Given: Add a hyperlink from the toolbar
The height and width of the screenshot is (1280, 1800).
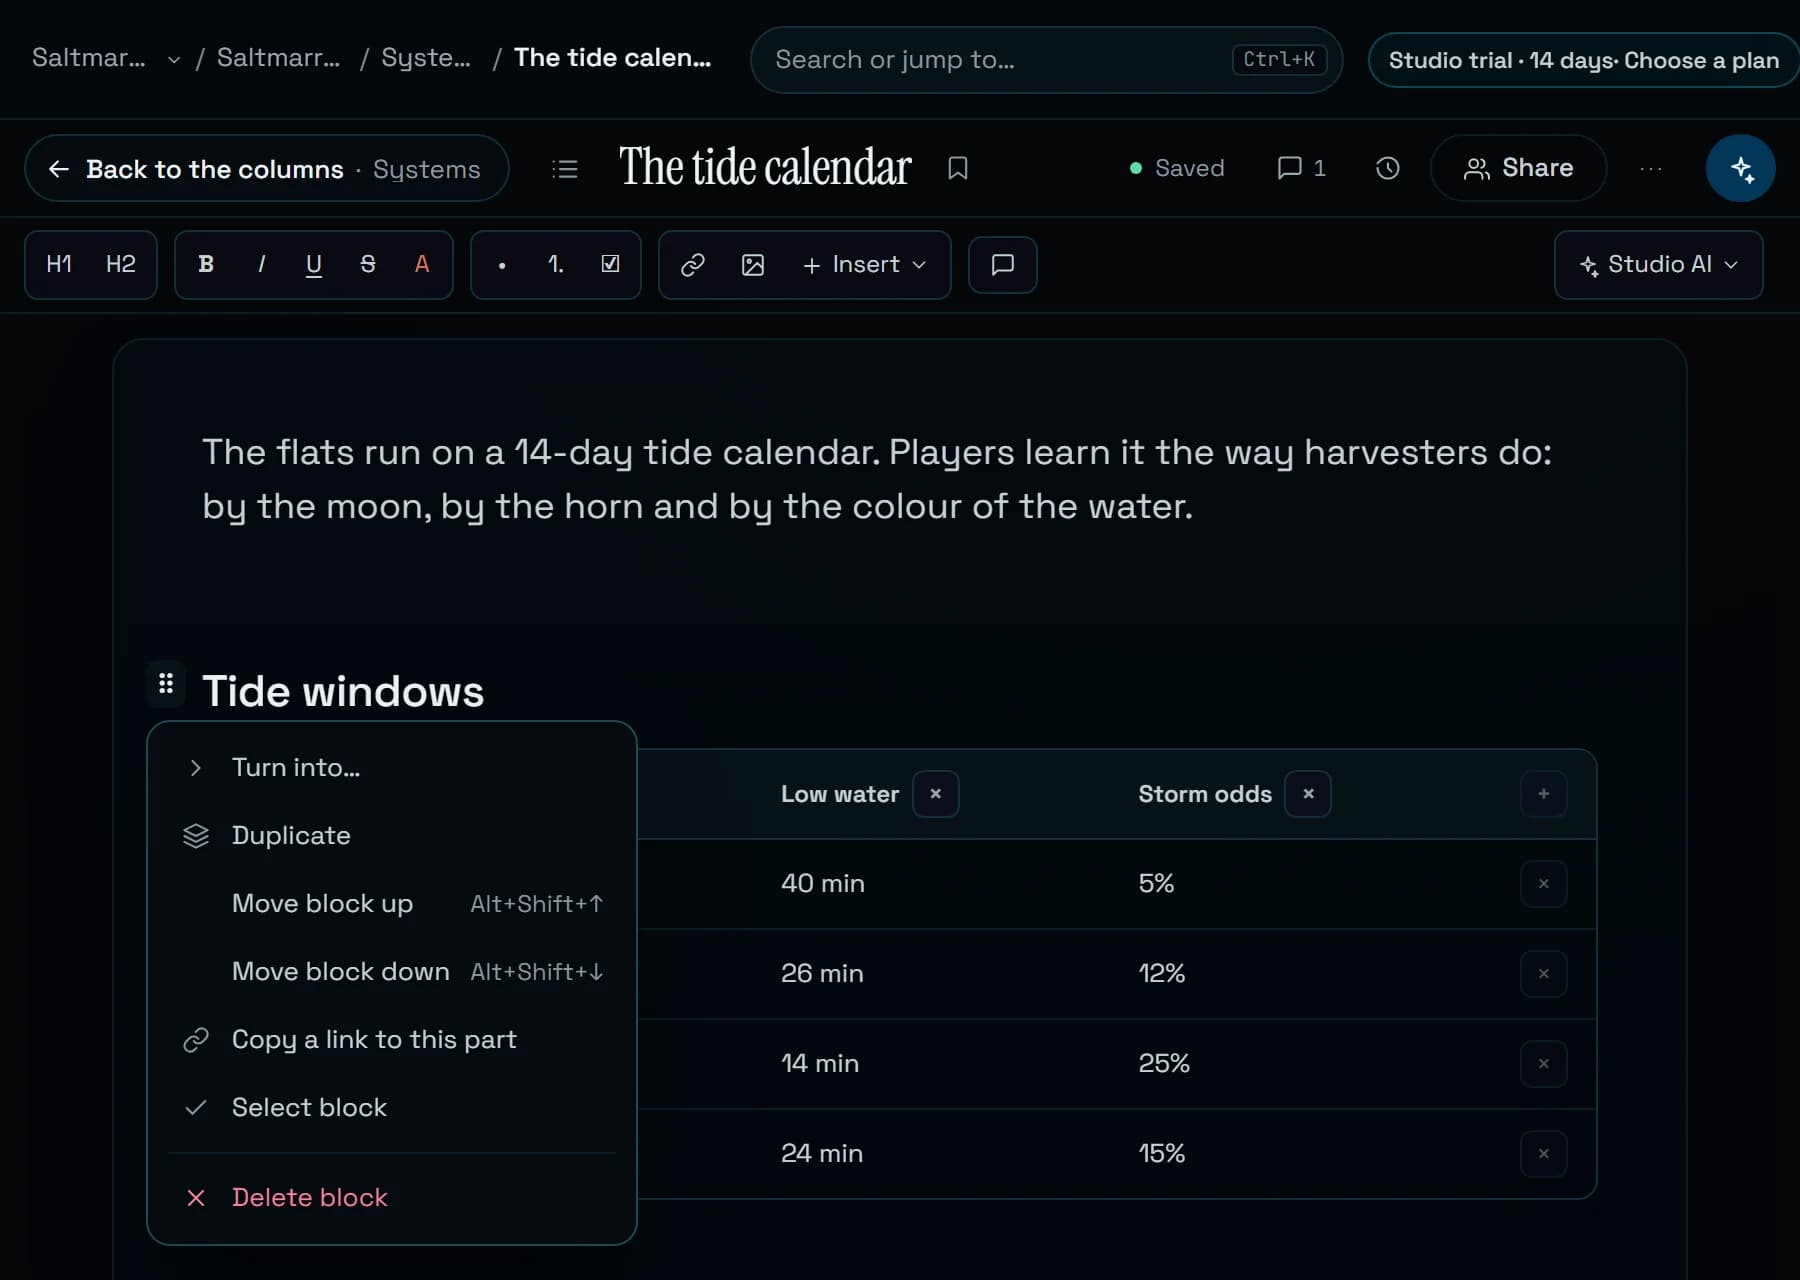Looking at the screenshot, I should 693,264.
